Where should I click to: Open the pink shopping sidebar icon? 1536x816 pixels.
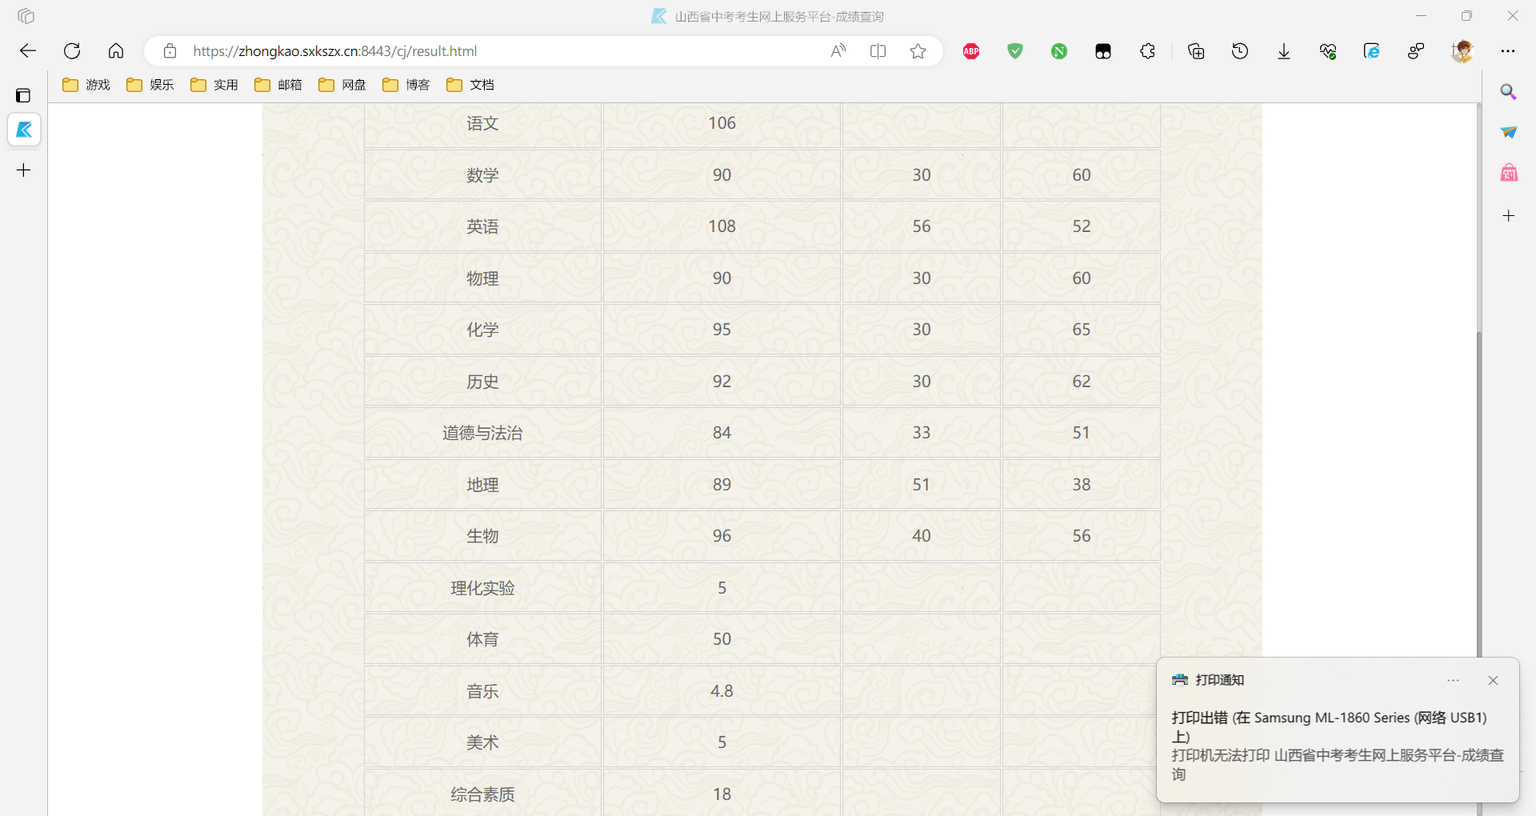click(x=1508, y=171)
